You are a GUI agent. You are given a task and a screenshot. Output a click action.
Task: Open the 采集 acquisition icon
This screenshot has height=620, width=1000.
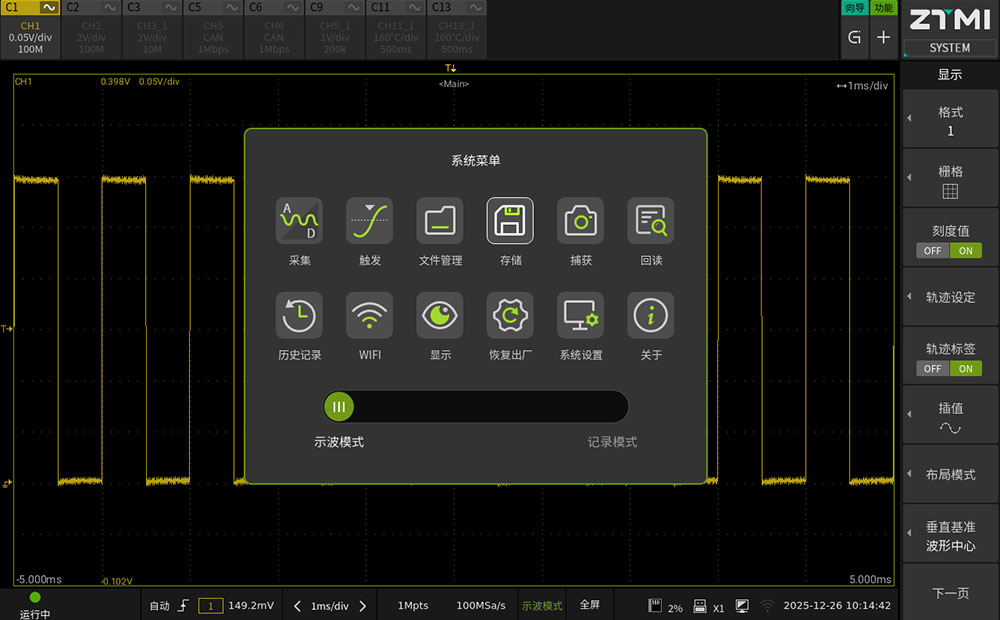299,221
